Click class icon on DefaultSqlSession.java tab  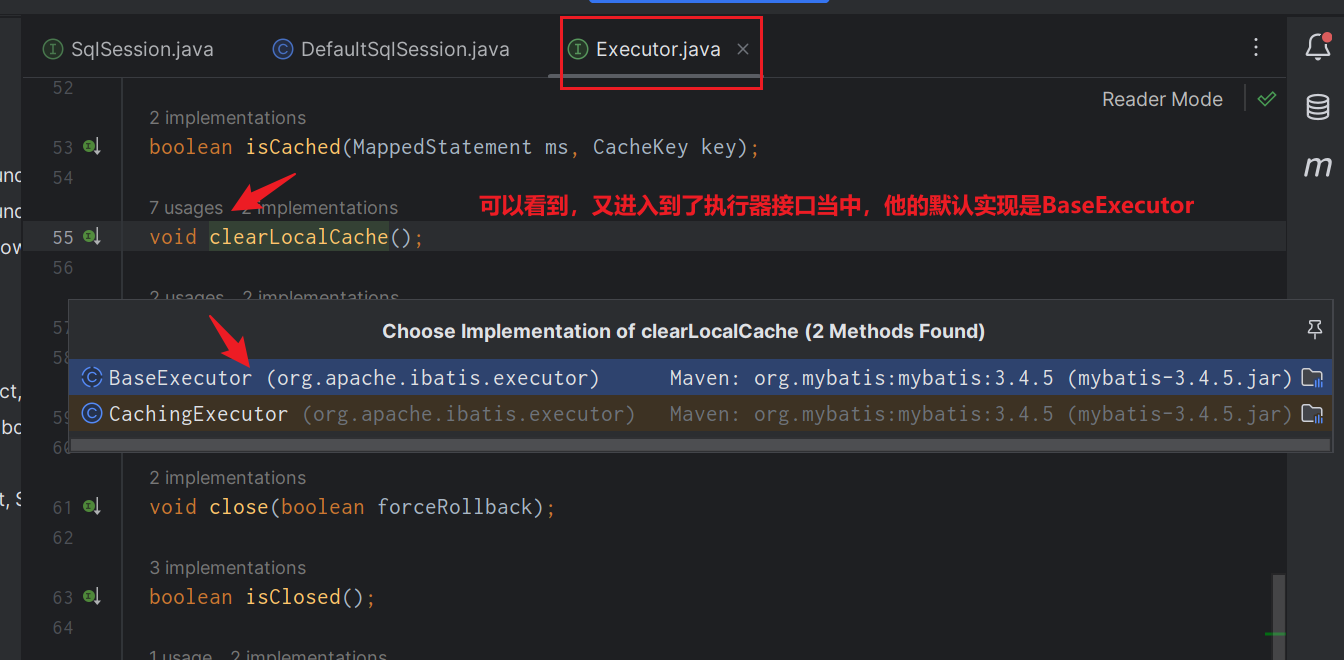[283, 49]
